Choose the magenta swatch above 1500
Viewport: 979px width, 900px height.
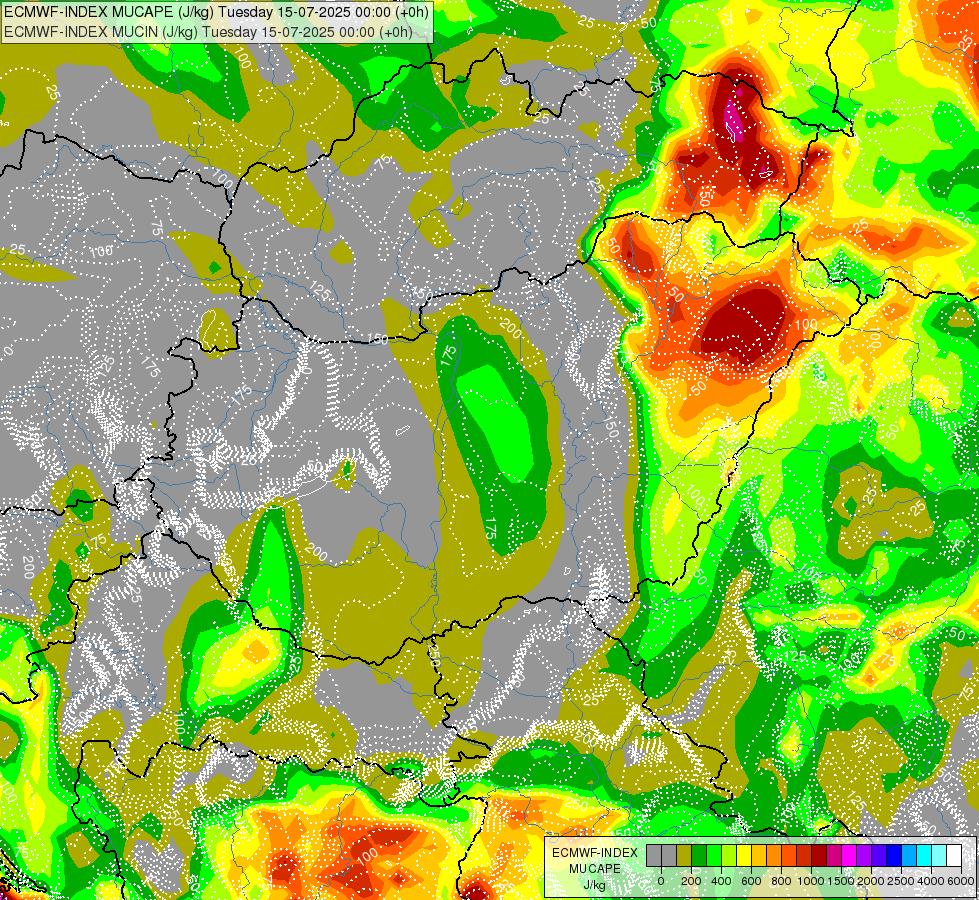pos(849,856)
